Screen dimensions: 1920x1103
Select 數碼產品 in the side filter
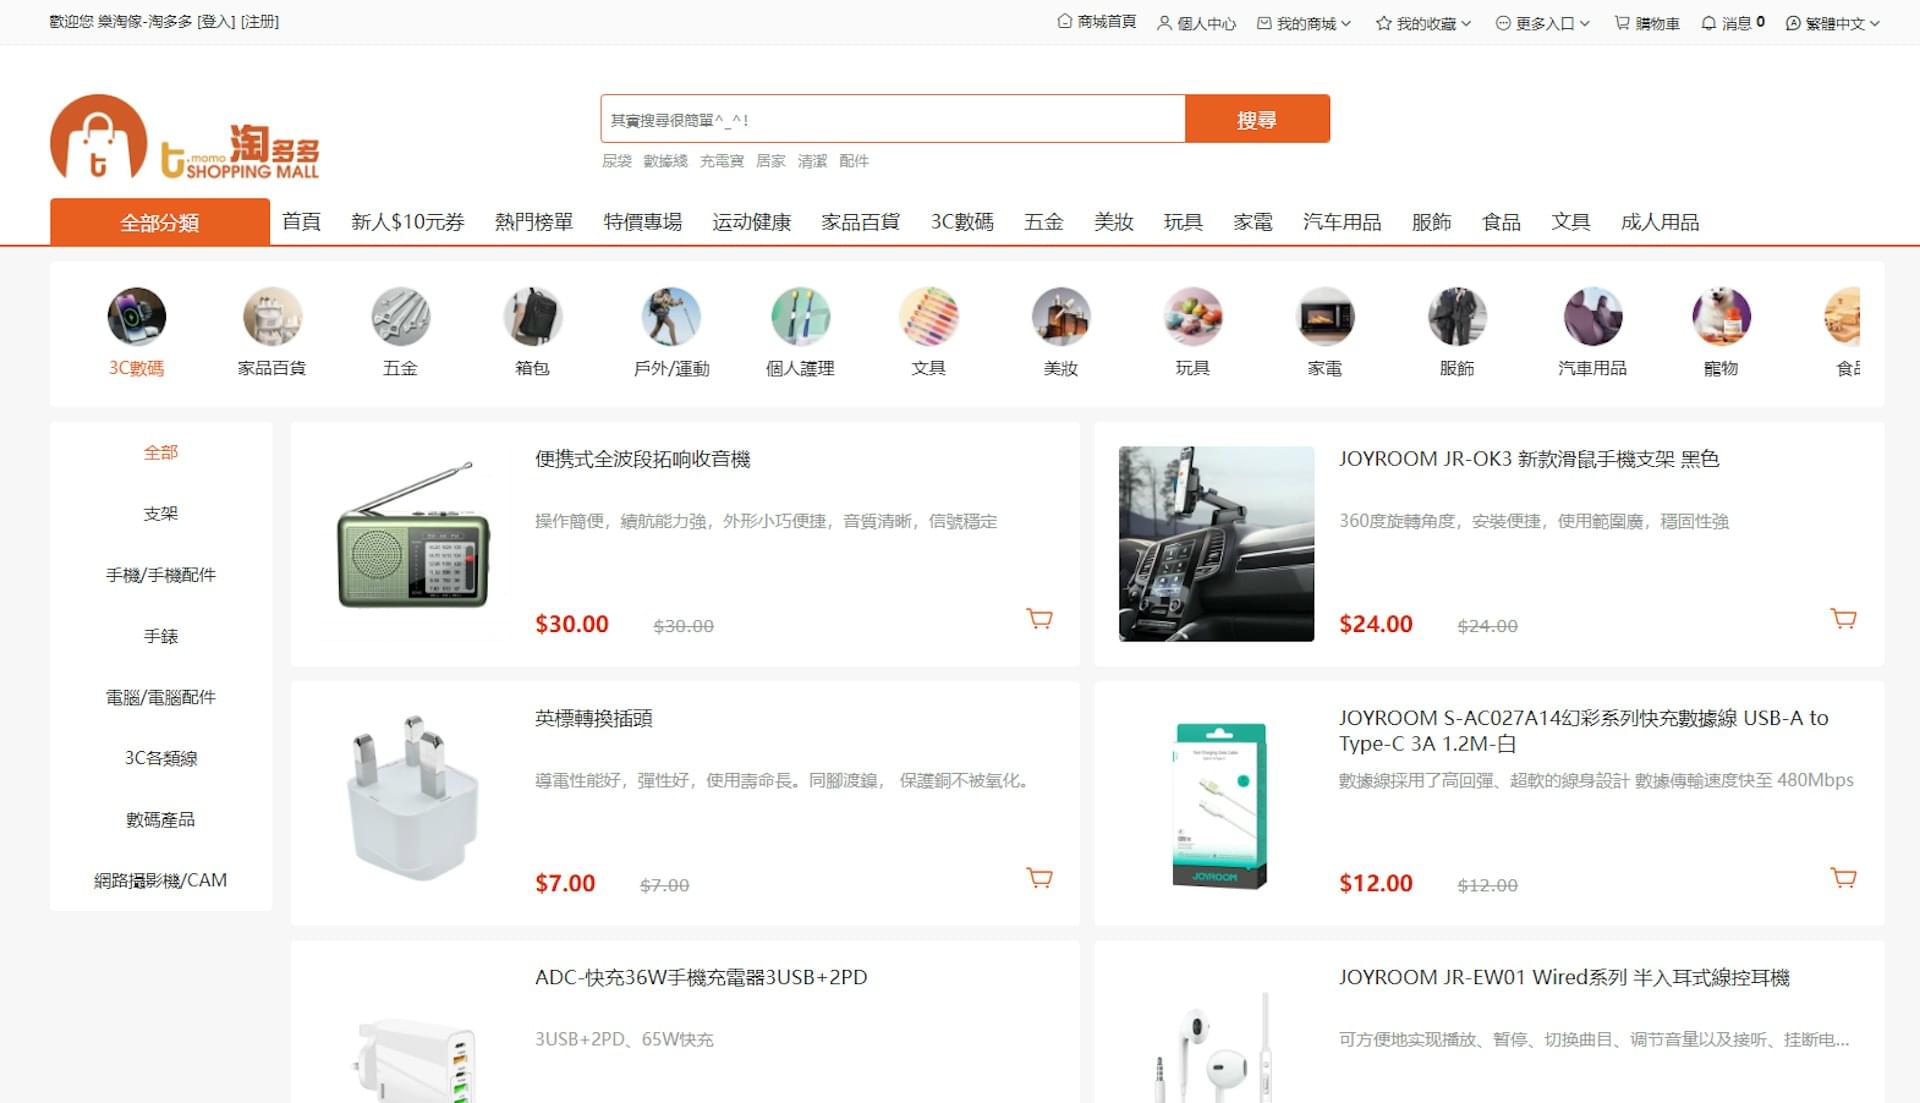pos(161,820)
